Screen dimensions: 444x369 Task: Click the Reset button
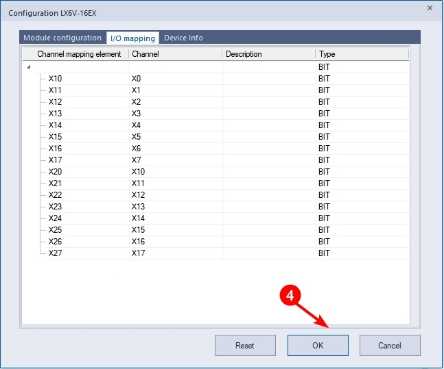[x=245, y=345]
